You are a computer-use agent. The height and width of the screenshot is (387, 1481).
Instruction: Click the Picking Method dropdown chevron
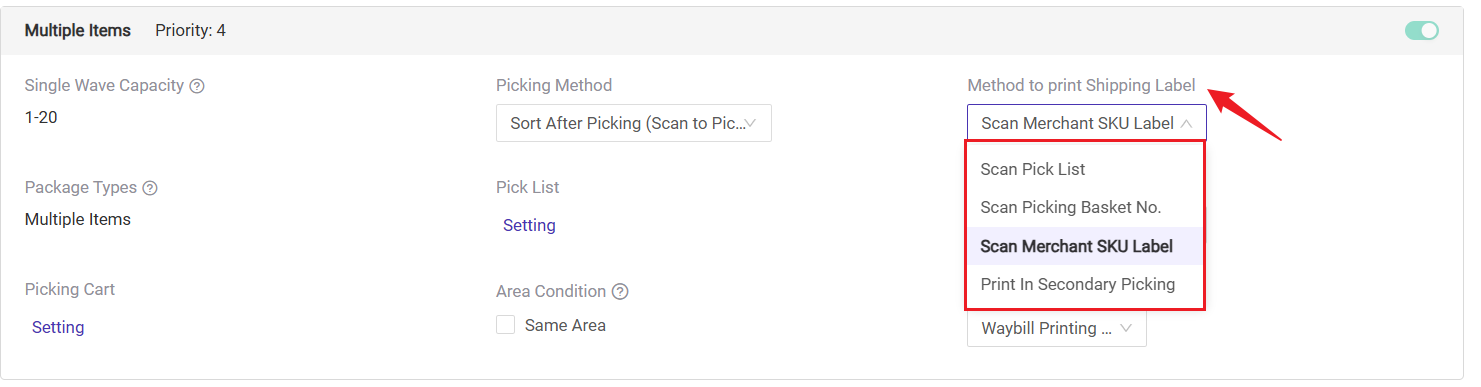point(751,124)
